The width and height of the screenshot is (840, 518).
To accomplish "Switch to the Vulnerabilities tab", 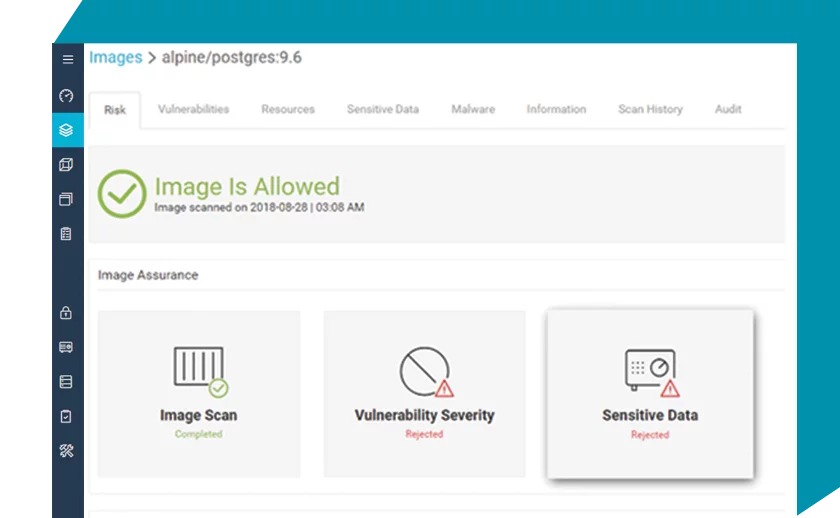I will tap(193, 109).
